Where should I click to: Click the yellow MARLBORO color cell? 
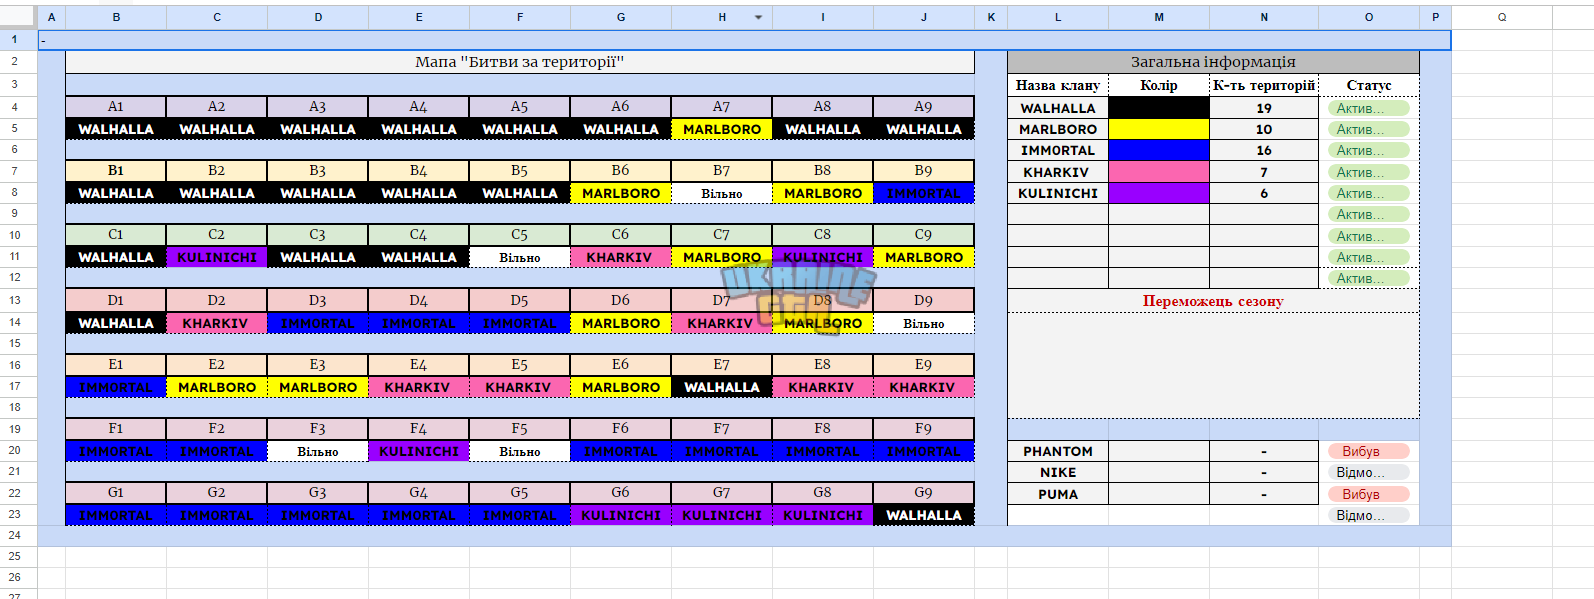(1159, 129)
